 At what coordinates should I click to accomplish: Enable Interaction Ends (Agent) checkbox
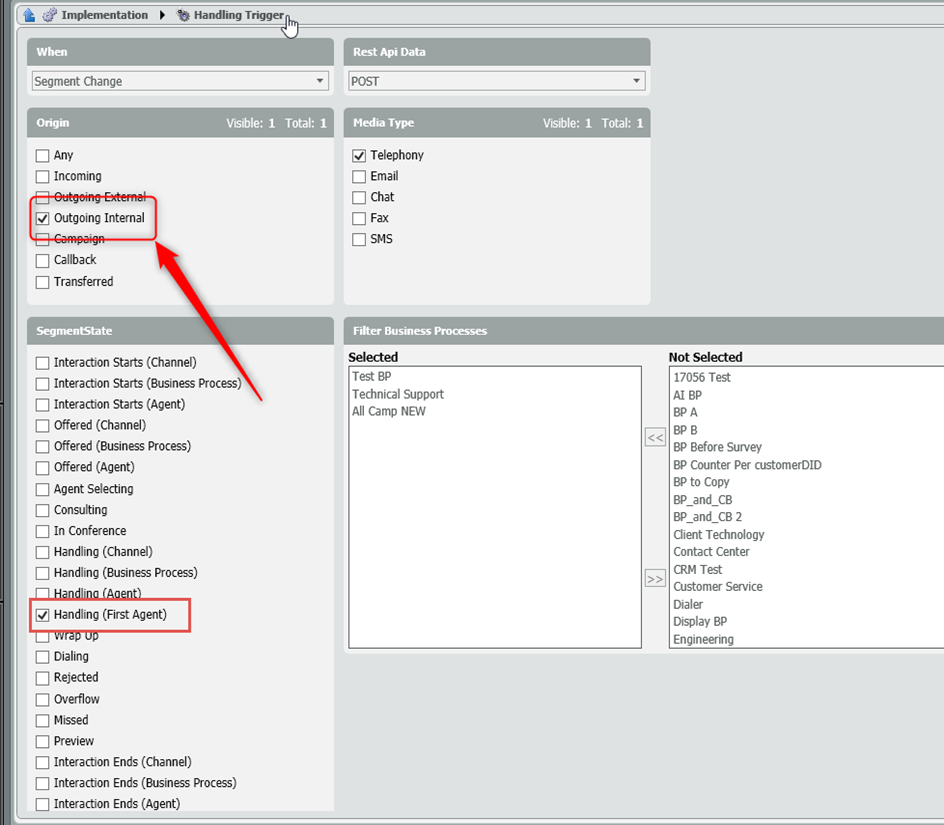42,804
